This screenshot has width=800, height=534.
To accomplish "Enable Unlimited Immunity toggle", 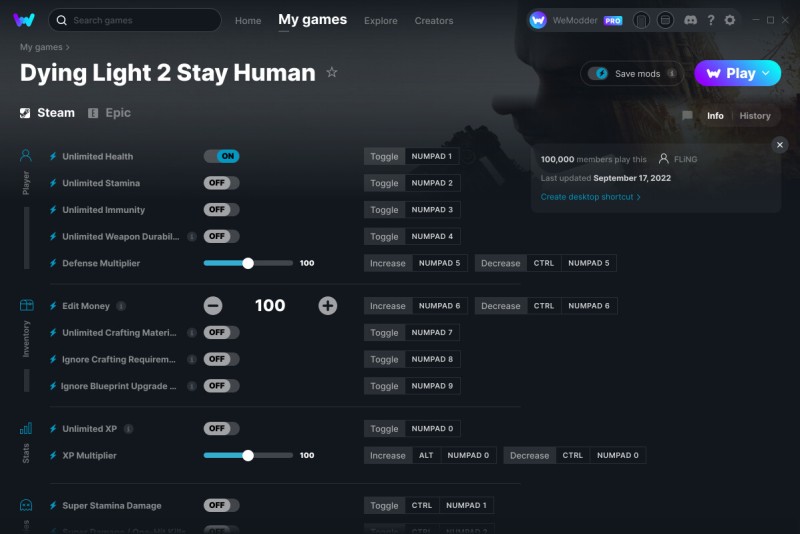I will 221,209.
